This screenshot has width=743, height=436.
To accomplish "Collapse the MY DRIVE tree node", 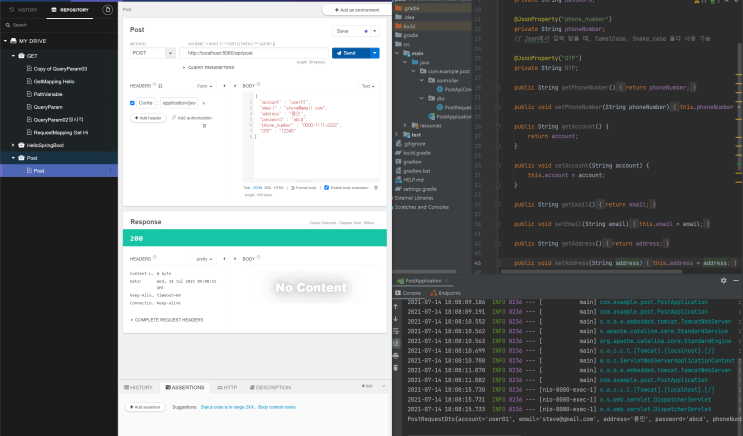I will pyautogui.click(x=5, y=41).
